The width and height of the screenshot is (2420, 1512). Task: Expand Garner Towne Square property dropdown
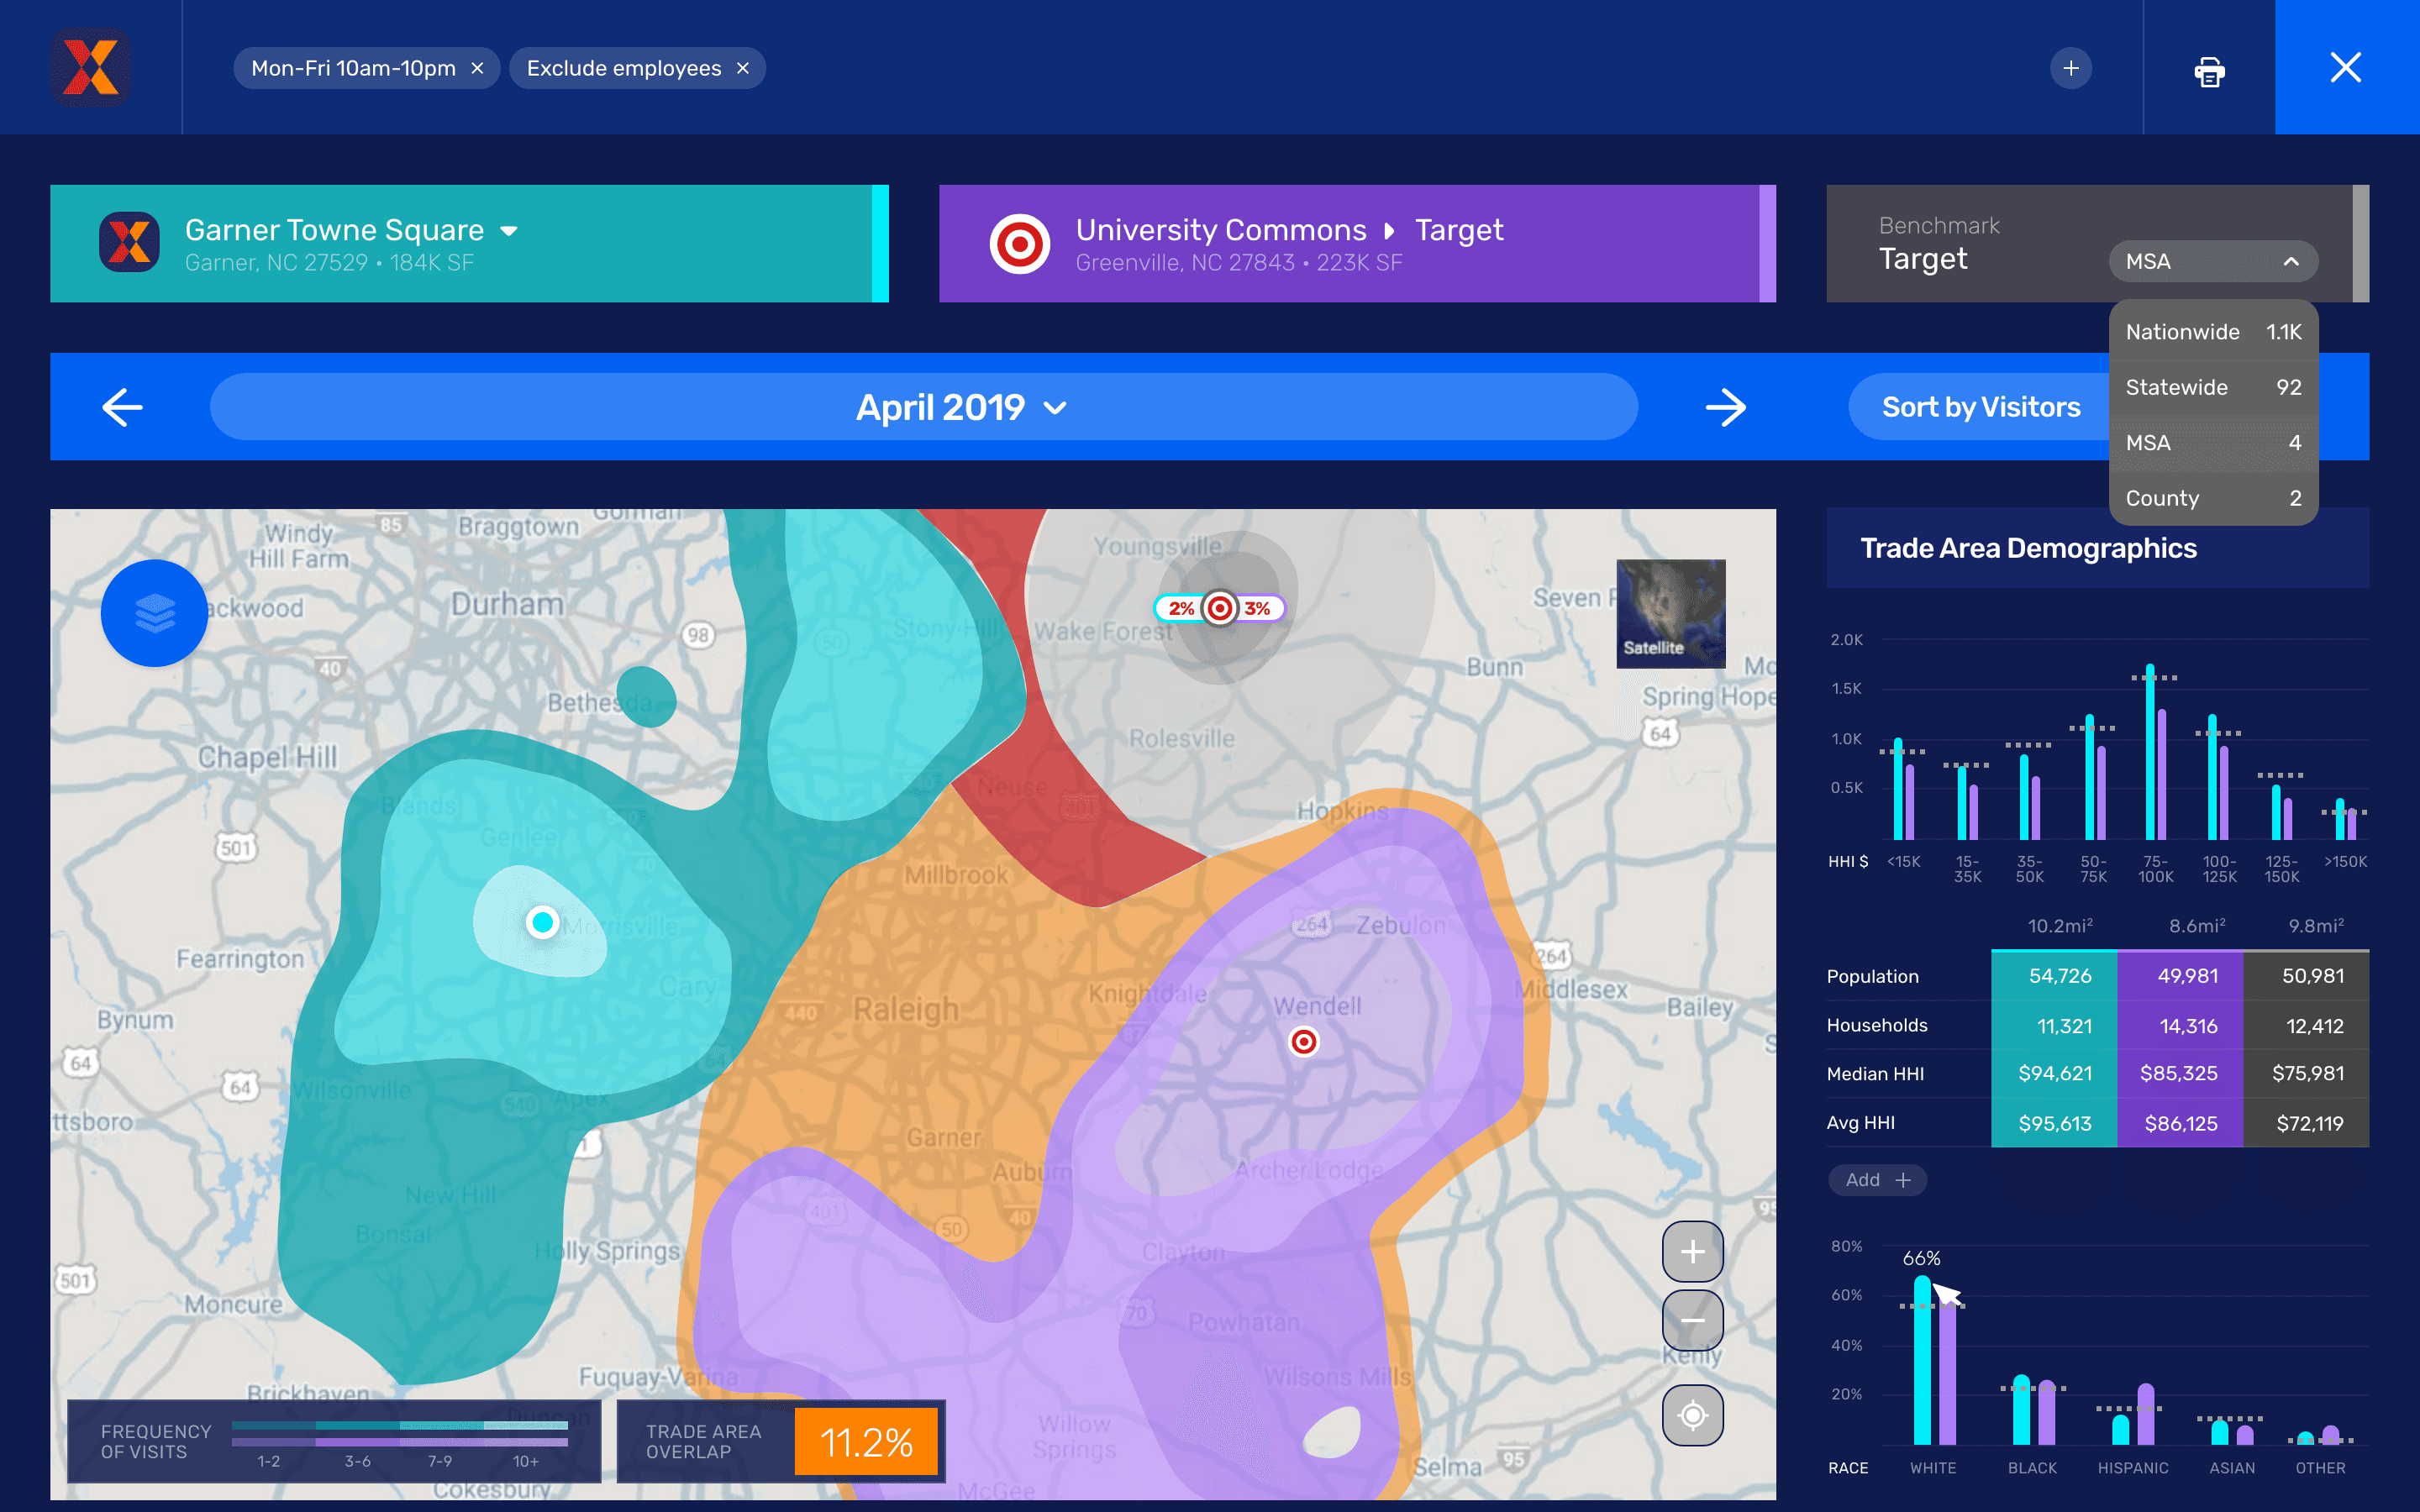(x=509, y=231)
